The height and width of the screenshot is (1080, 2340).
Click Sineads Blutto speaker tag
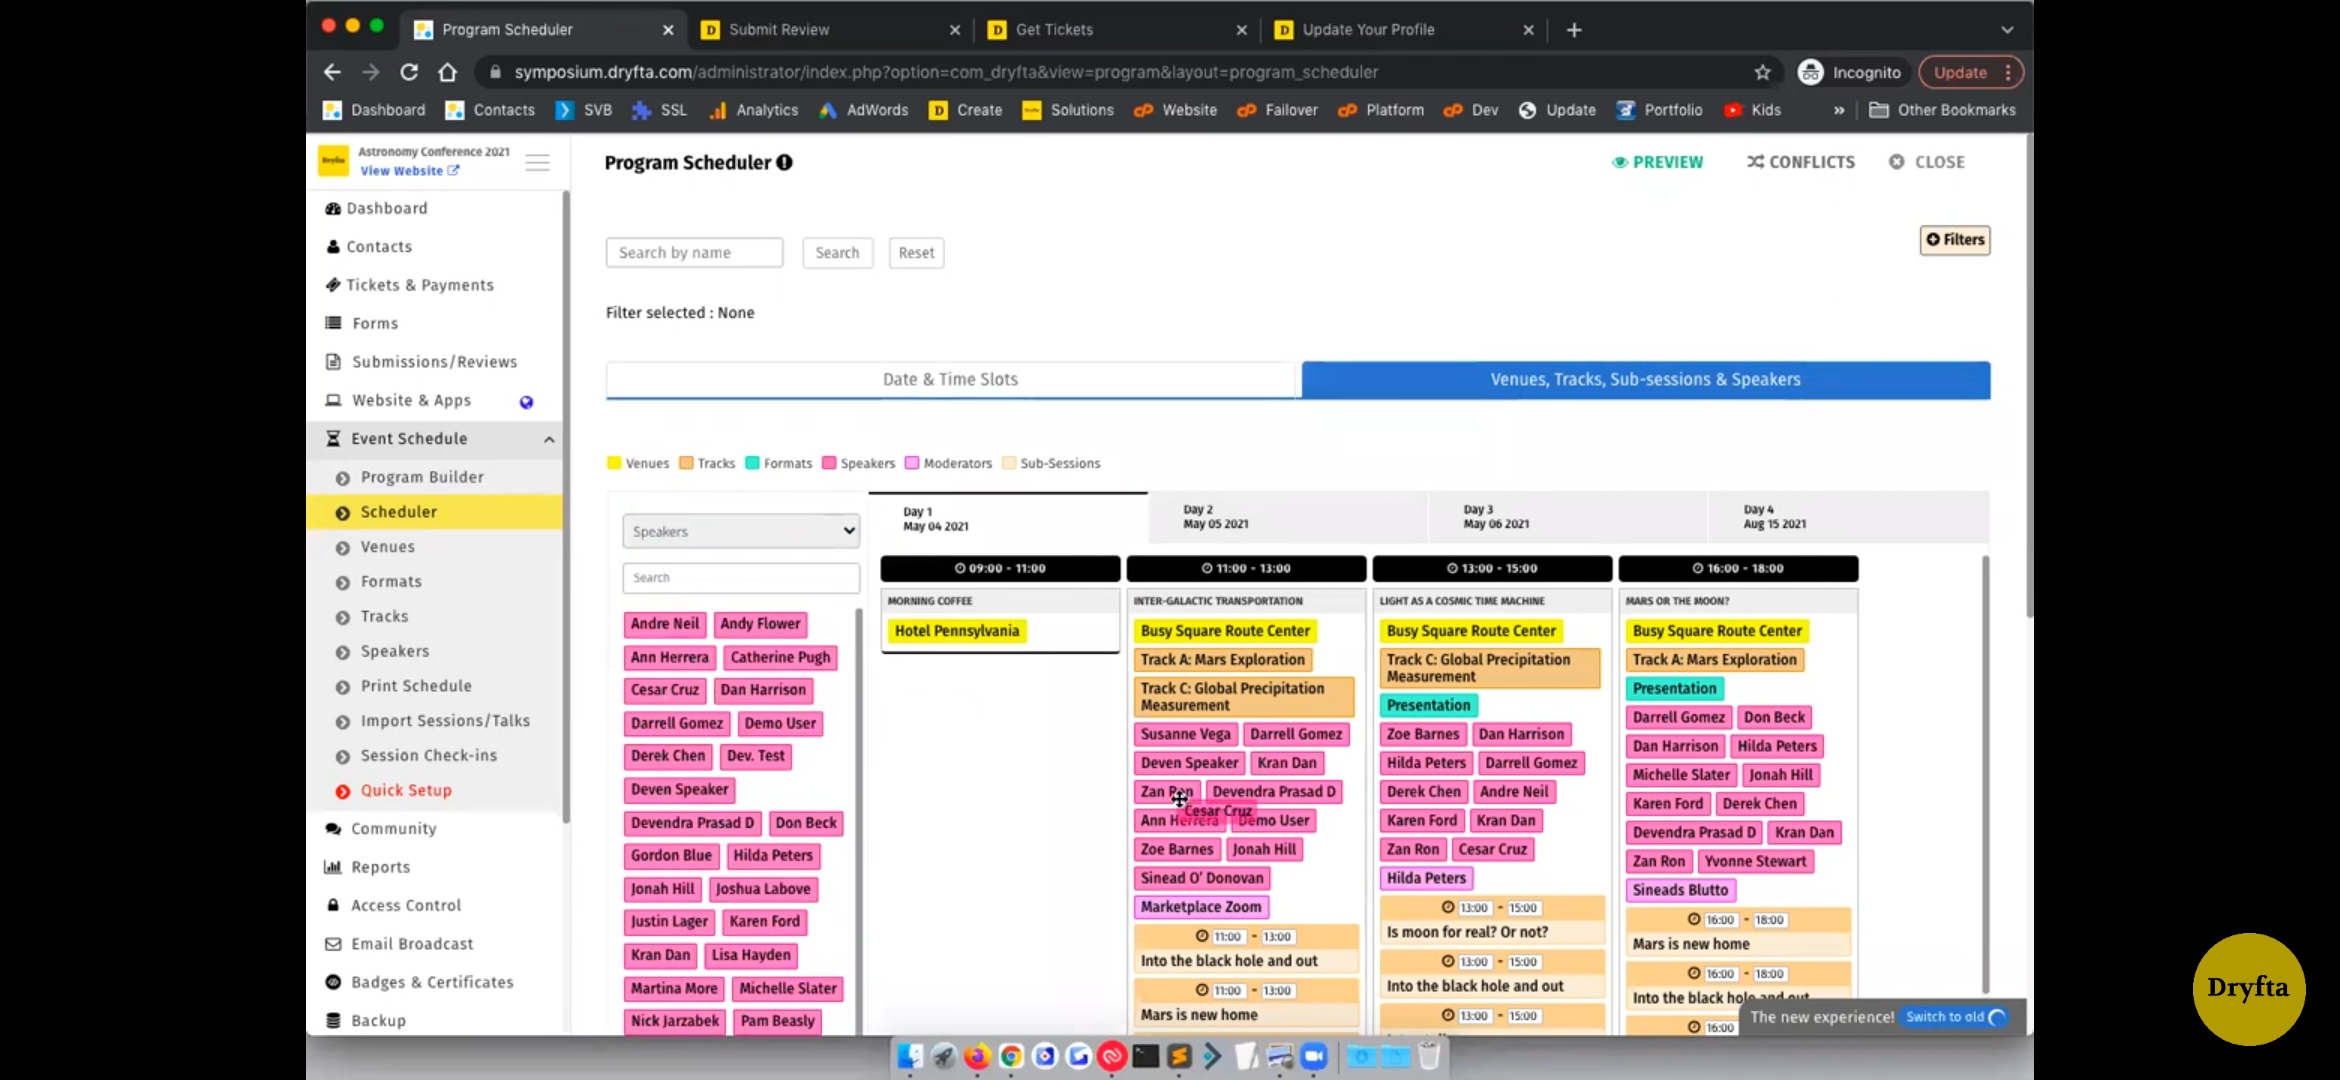[x=1680, y=890]
